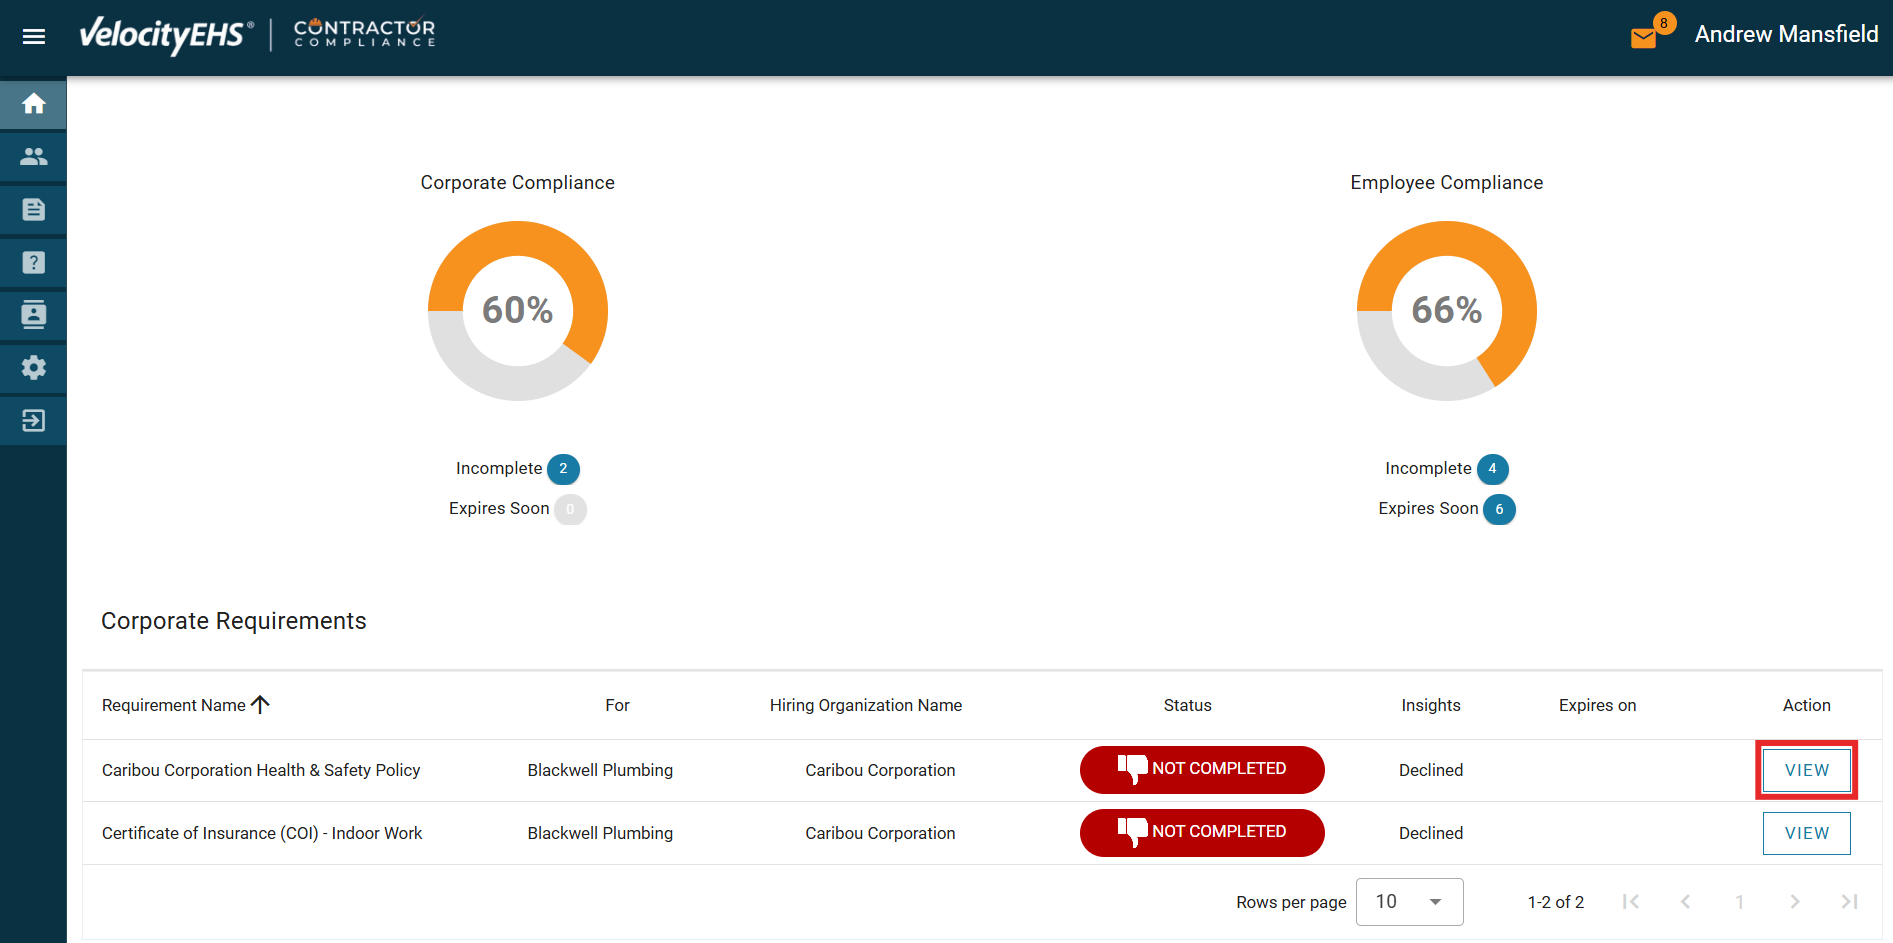Image resolution: width=1893 pixels, height=943 pixels.
Task: Go to the Home dashboard icon
Action: click(34, 104)
